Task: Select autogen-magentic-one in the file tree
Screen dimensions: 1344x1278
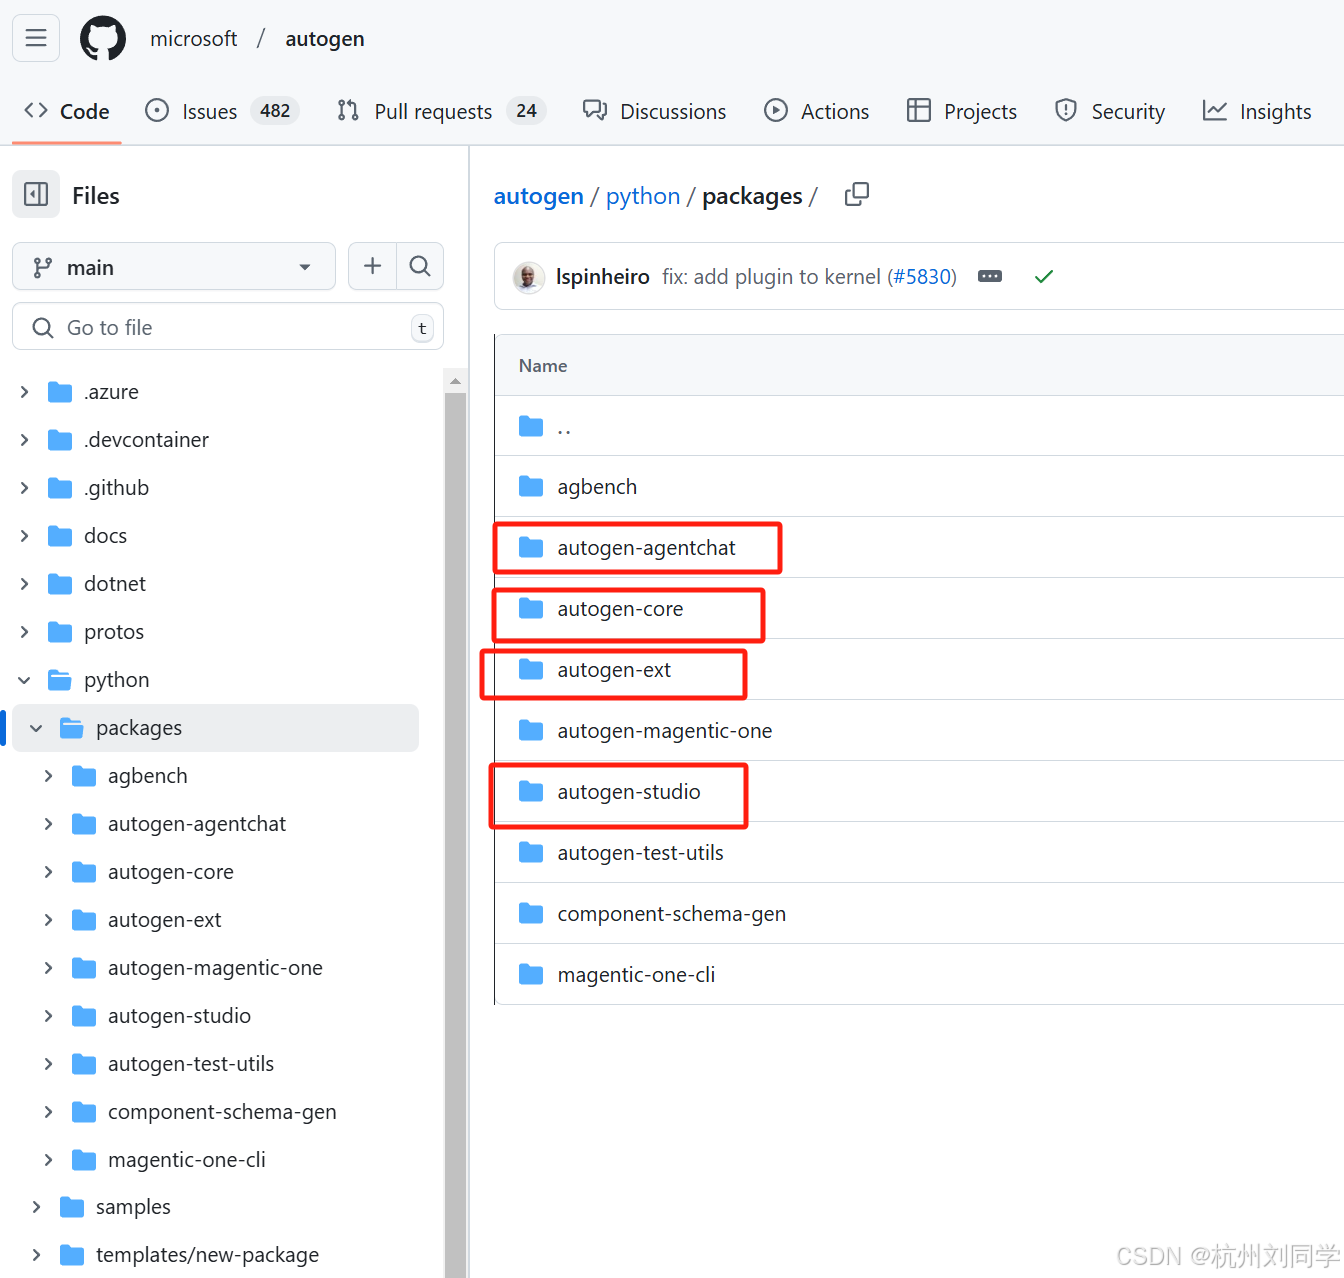Action: (215, 968)
